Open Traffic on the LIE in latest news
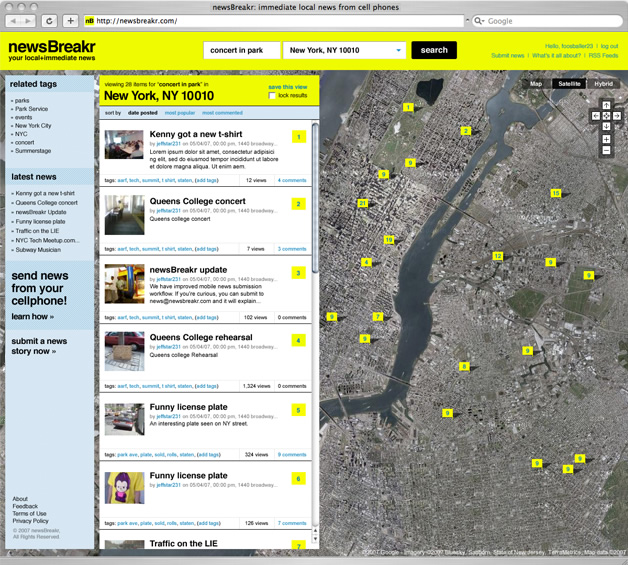628x565 pixels. [37, 231]
